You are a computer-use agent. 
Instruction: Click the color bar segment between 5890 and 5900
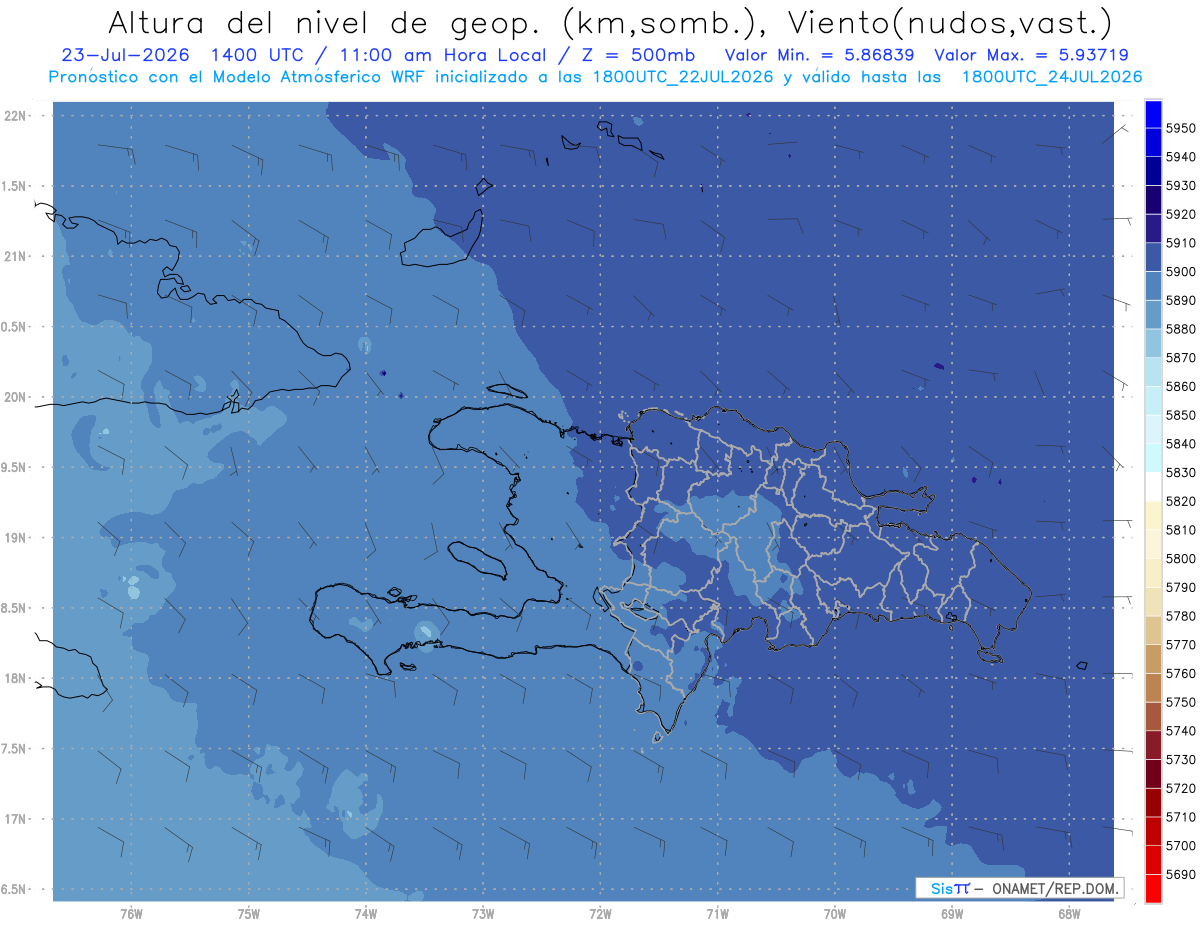coord(1153,286)
